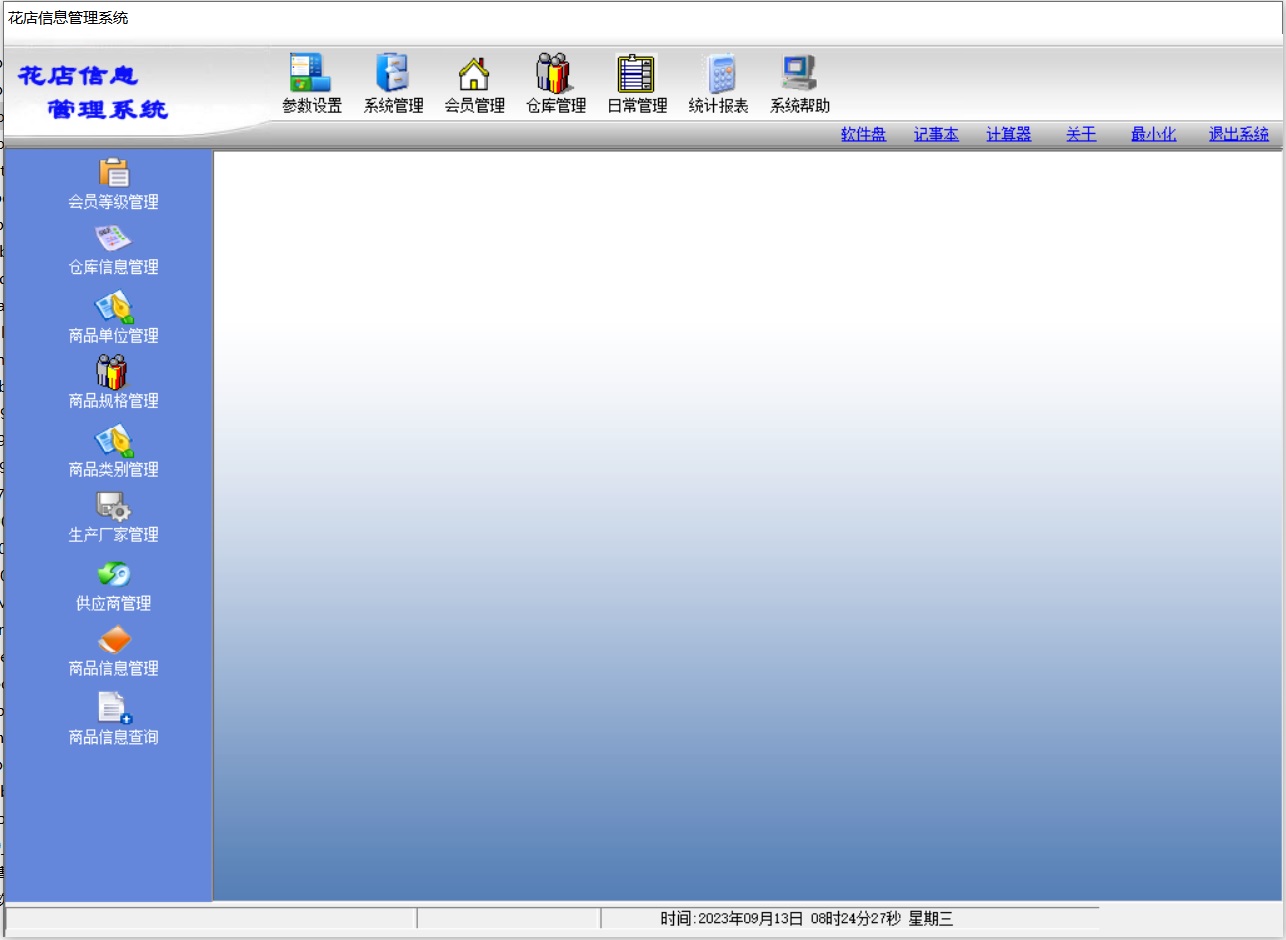Open 供应商管理 sidebar item
Viewport: 1286px width, 940px height.
tap(113, 576)
